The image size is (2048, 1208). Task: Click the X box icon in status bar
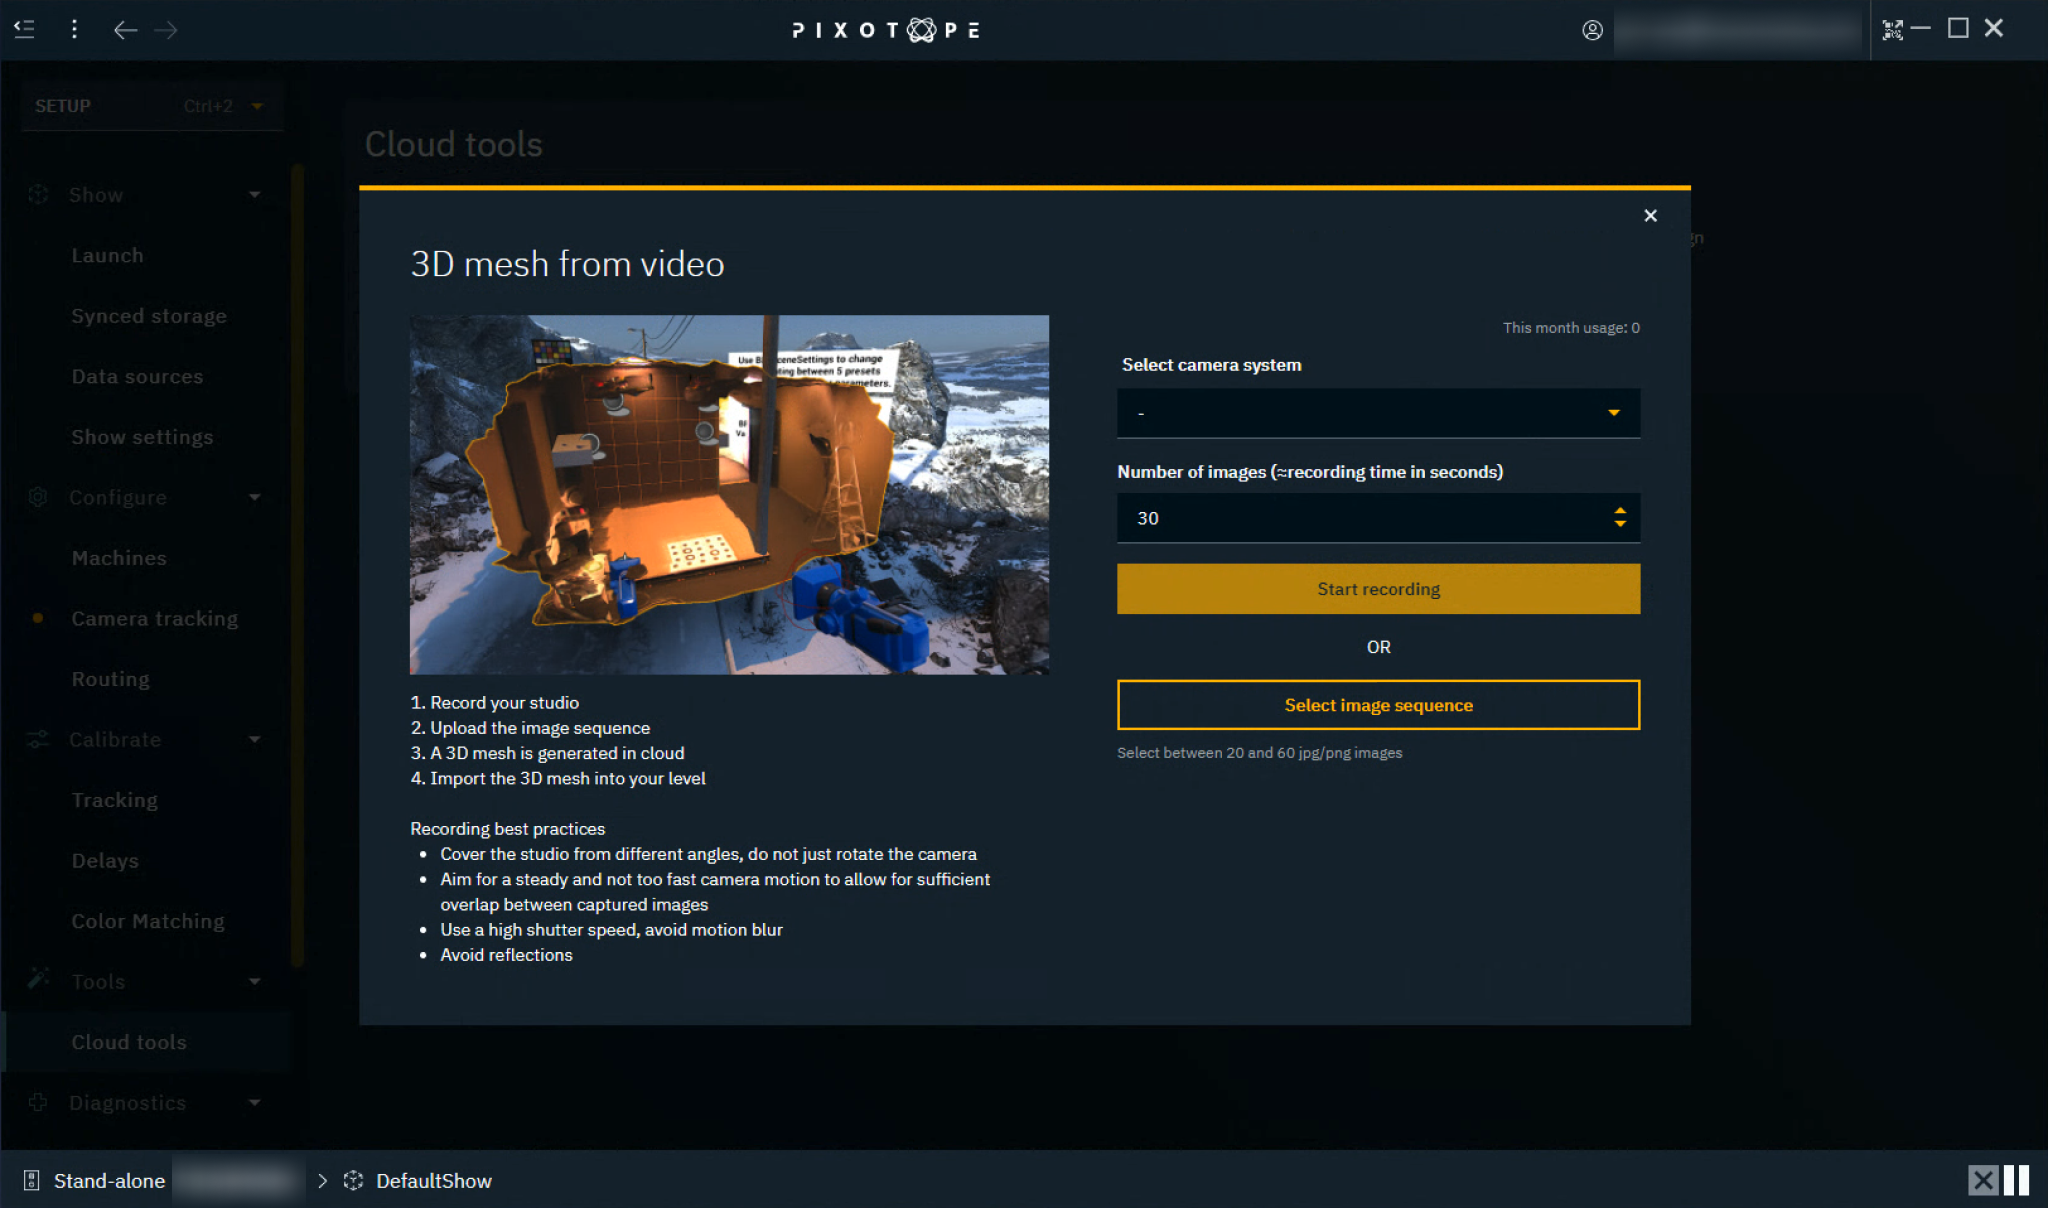pyautogui.click(x=1982, y=1180)
